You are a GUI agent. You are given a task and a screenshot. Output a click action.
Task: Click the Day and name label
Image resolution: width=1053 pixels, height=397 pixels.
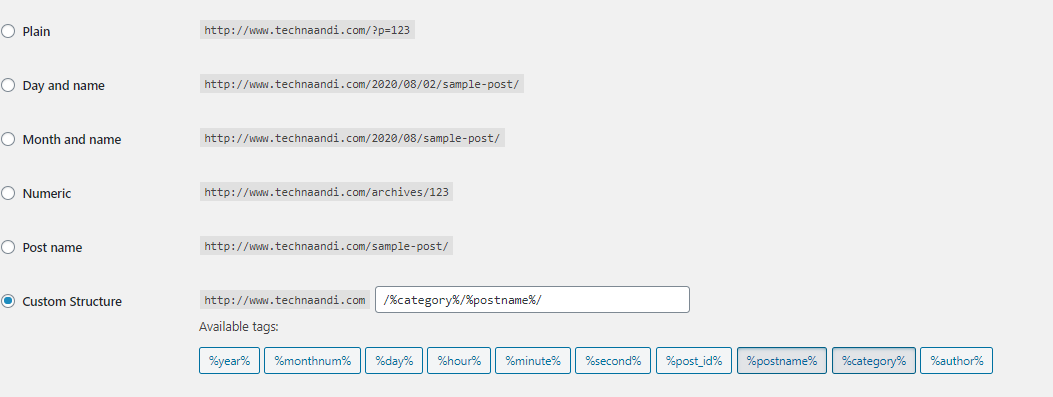(64, 86)
